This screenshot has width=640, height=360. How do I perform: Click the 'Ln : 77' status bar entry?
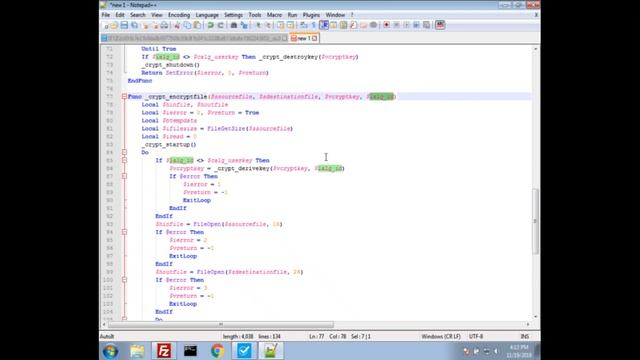(x=316, y=336)
